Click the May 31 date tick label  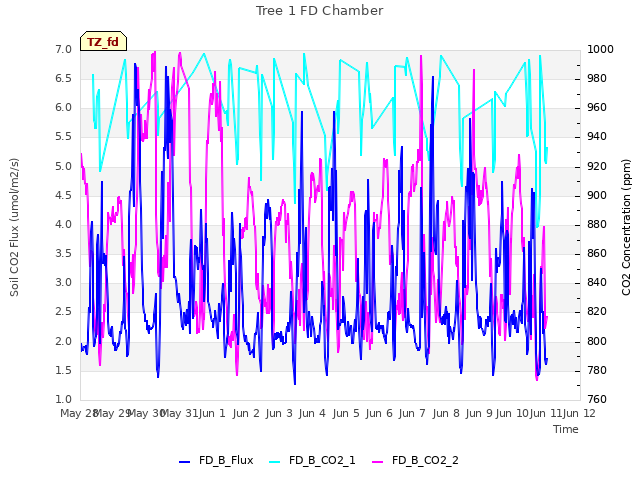point(179,413)
